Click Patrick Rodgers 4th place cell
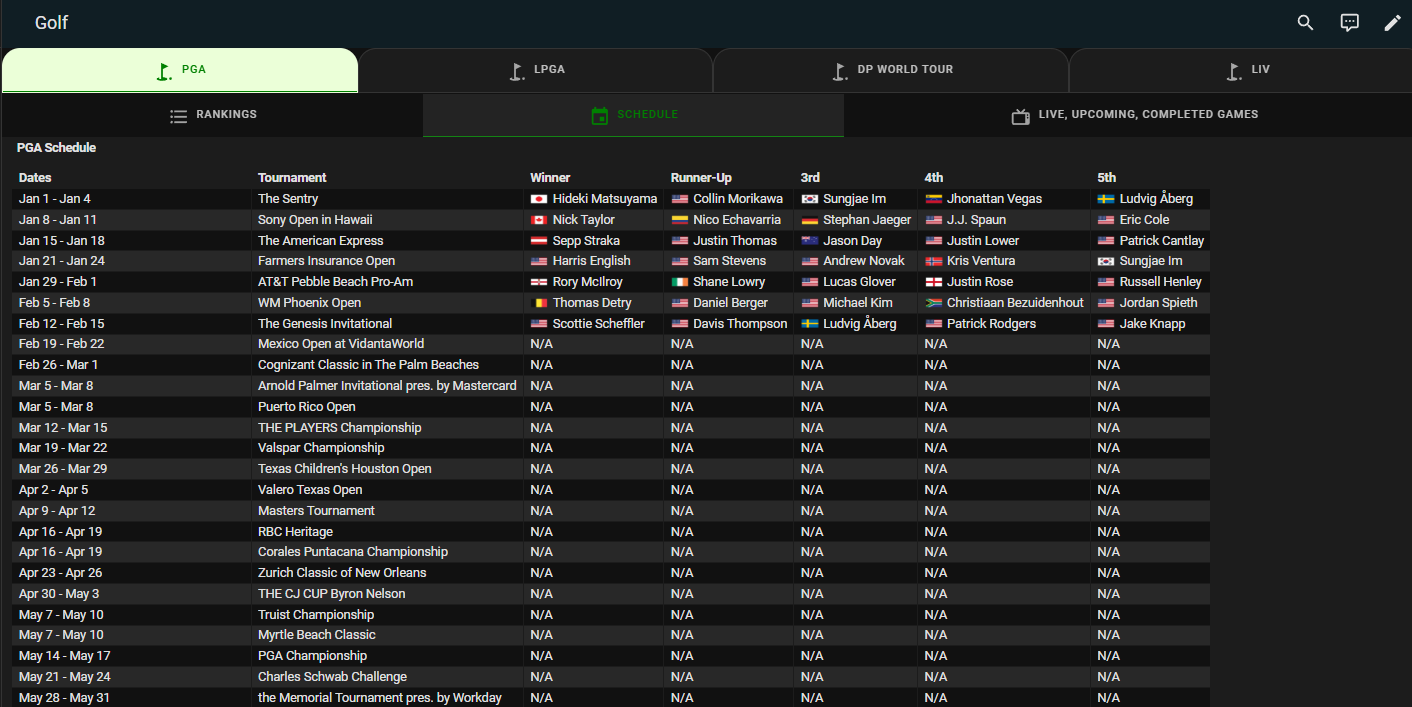Screen dimensions: 1412x707 tap(1004, 324)
